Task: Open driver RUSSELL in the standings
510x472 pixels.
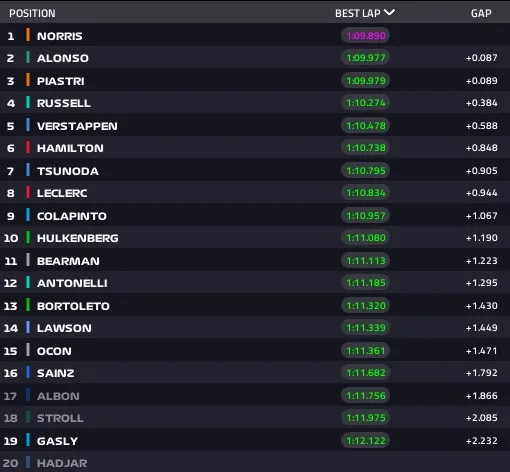Action: pos(64,103)
